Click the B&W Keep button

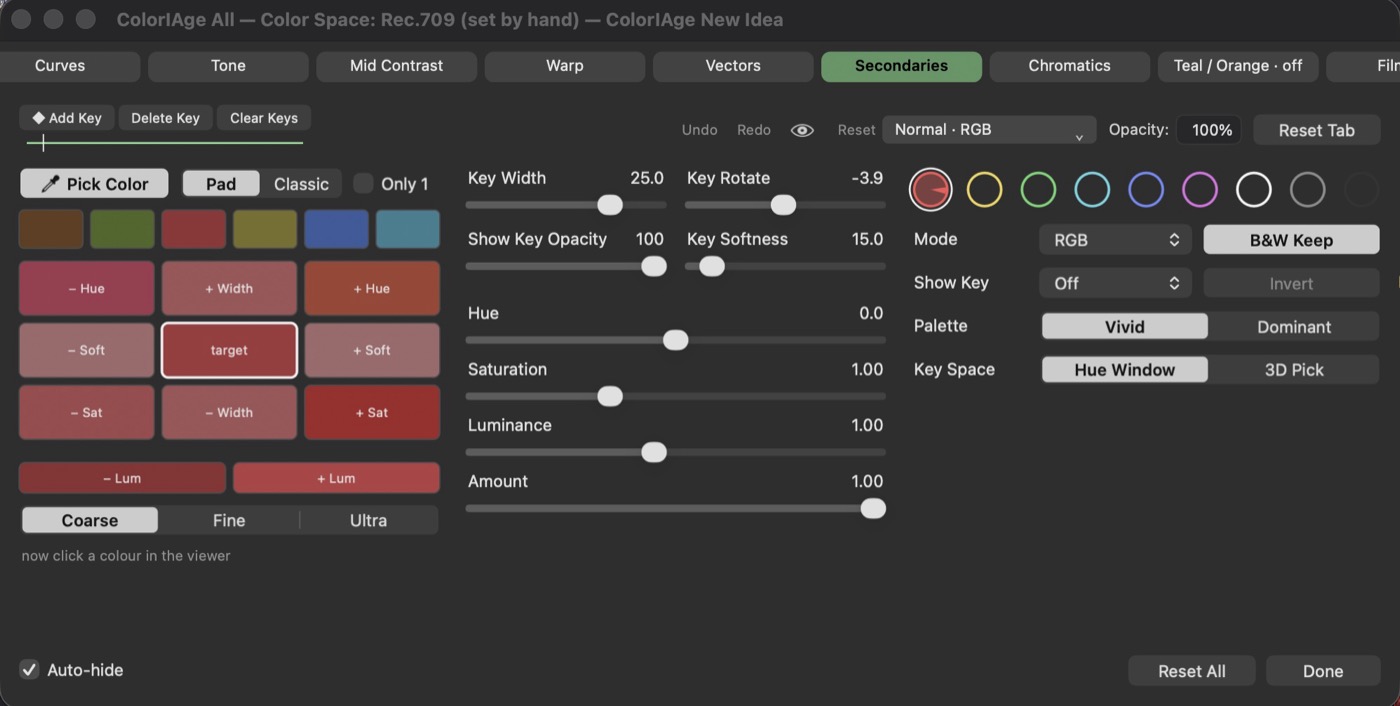point(1291,240)
